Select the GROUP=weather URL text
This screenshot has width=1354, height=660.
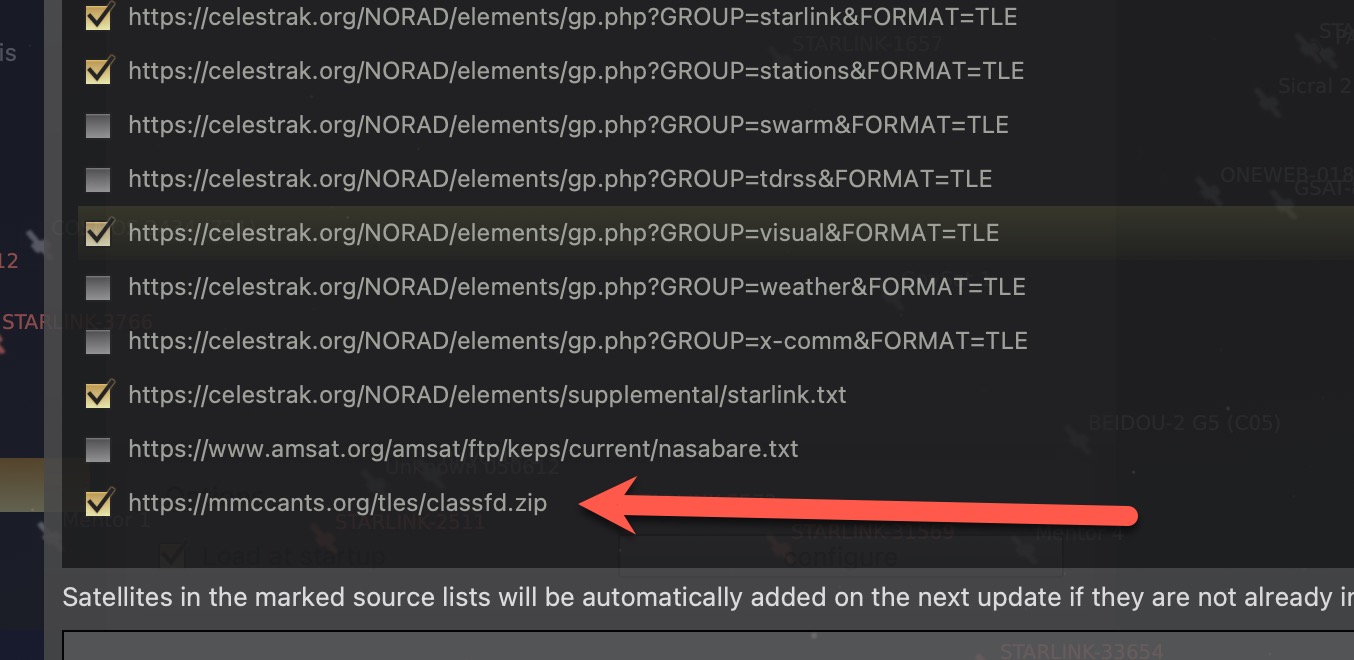(x=577, y=288)
